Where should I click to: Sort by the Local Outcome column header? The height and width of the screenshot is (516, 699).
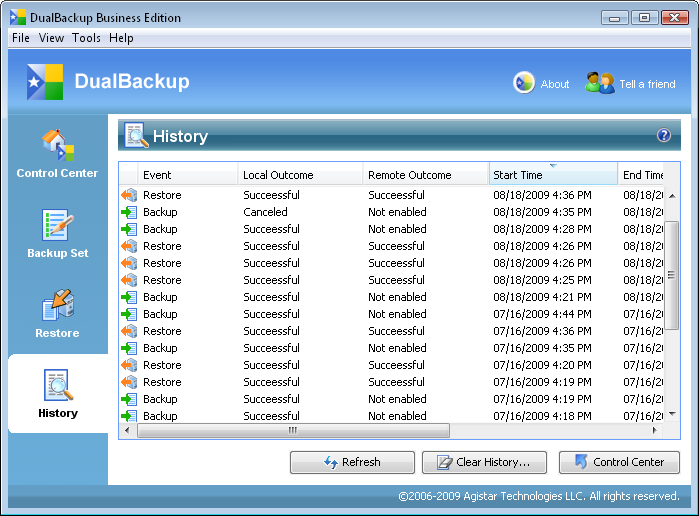point(300,175)
